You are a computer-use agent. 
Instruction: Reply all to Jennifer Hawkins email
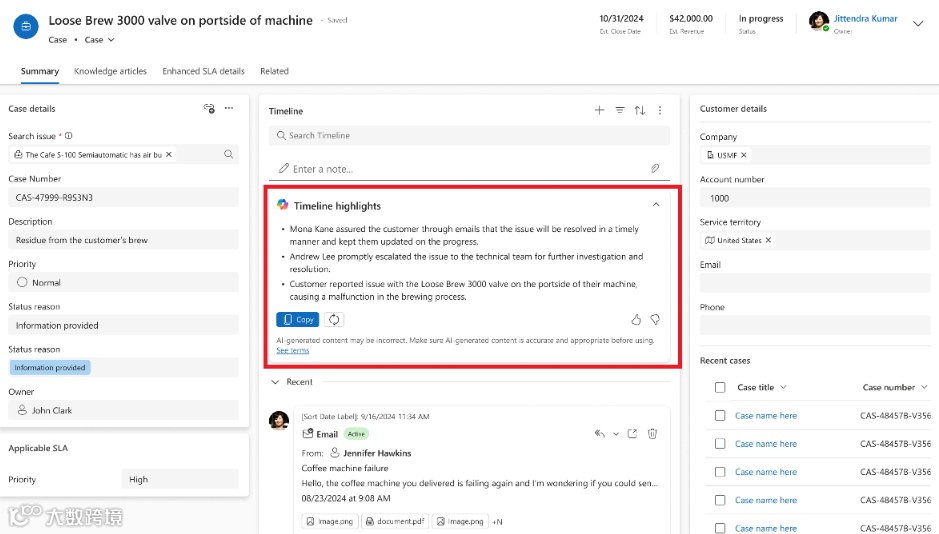point(599,433)
